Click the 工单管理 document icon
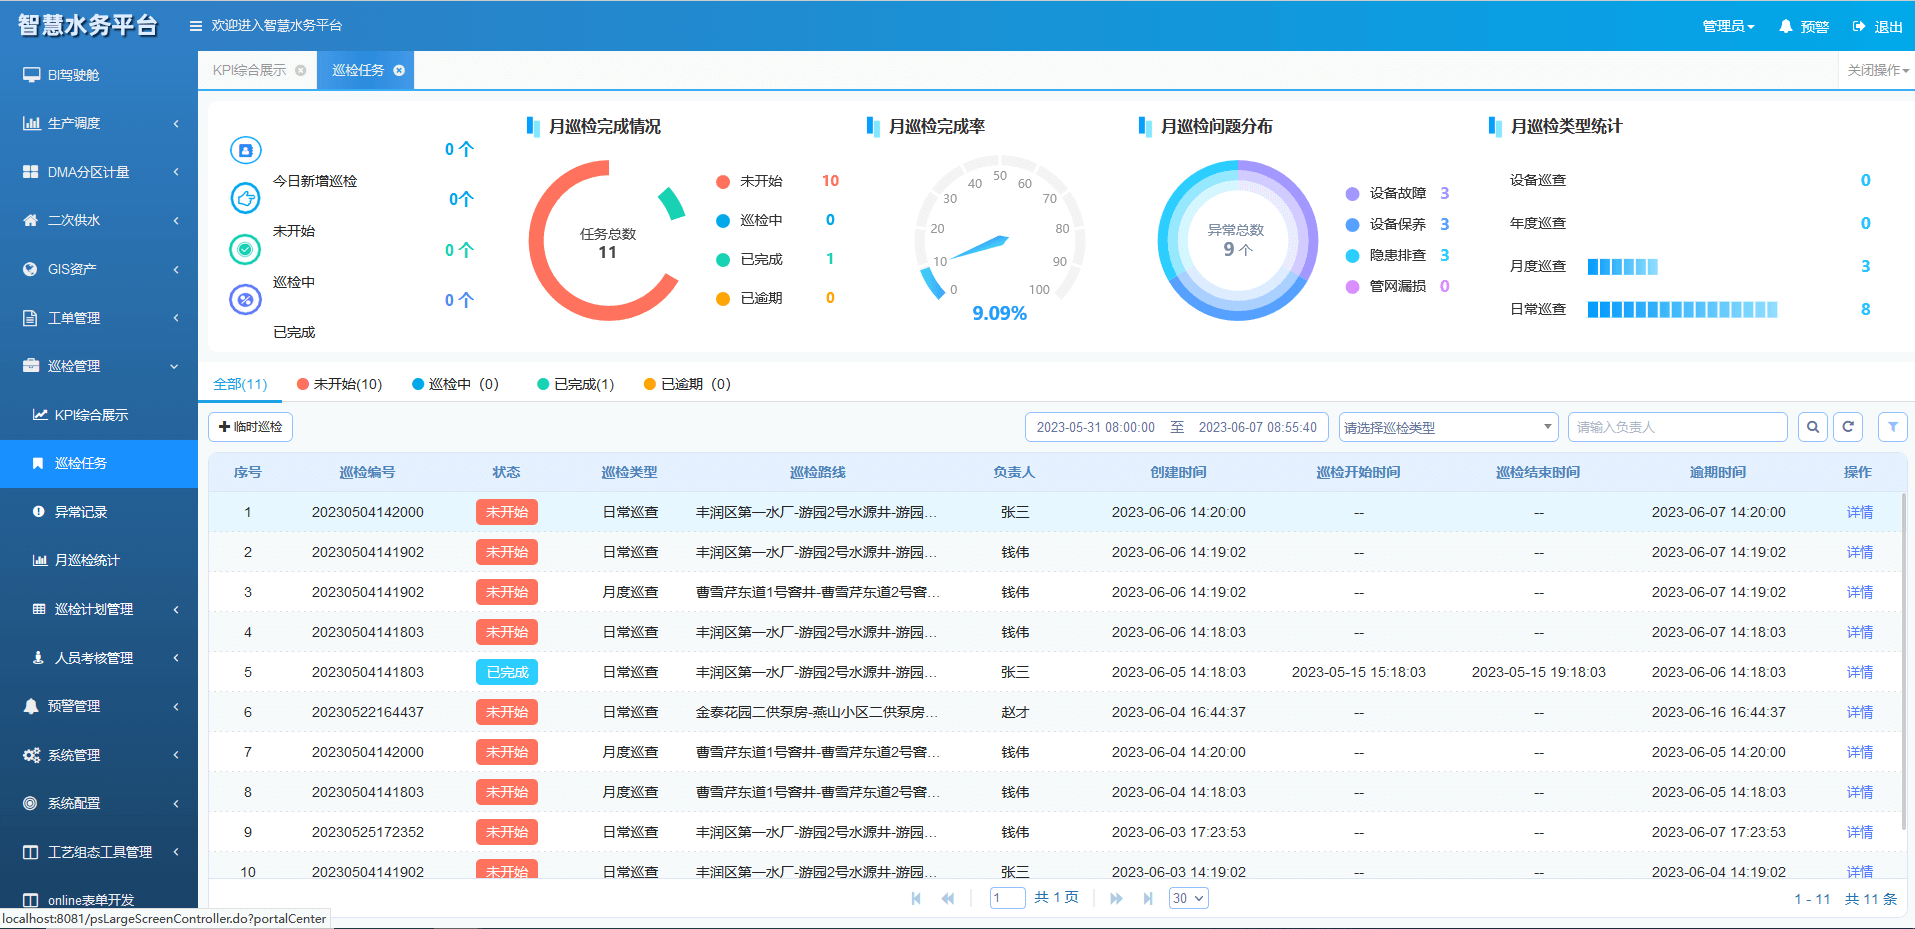Viewport: 1915px width, 929px height. (x=31, y=318)
